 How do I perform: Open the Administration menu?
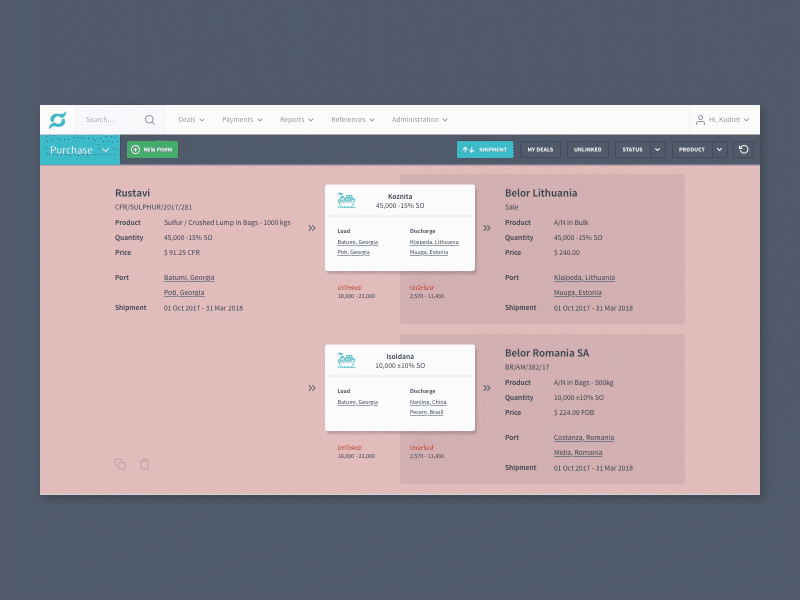tap(419, 119)
